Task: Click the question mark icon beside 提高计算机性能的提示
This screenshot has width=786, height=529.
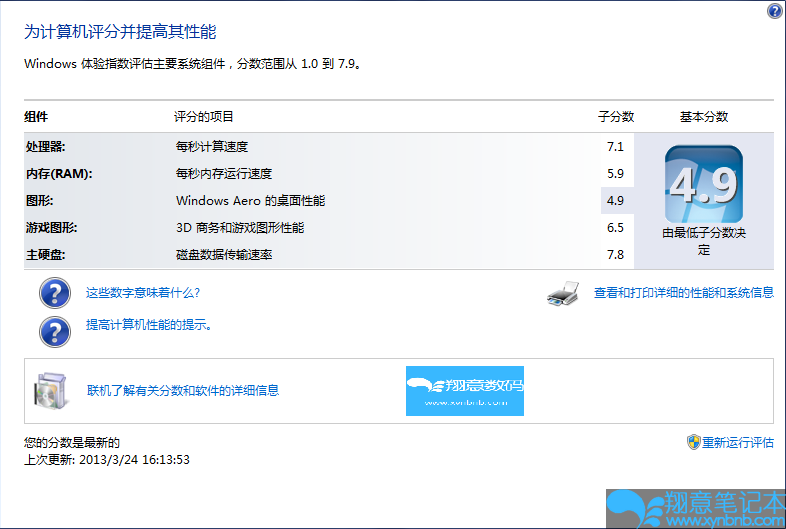Action: click(x=55, y=330)
